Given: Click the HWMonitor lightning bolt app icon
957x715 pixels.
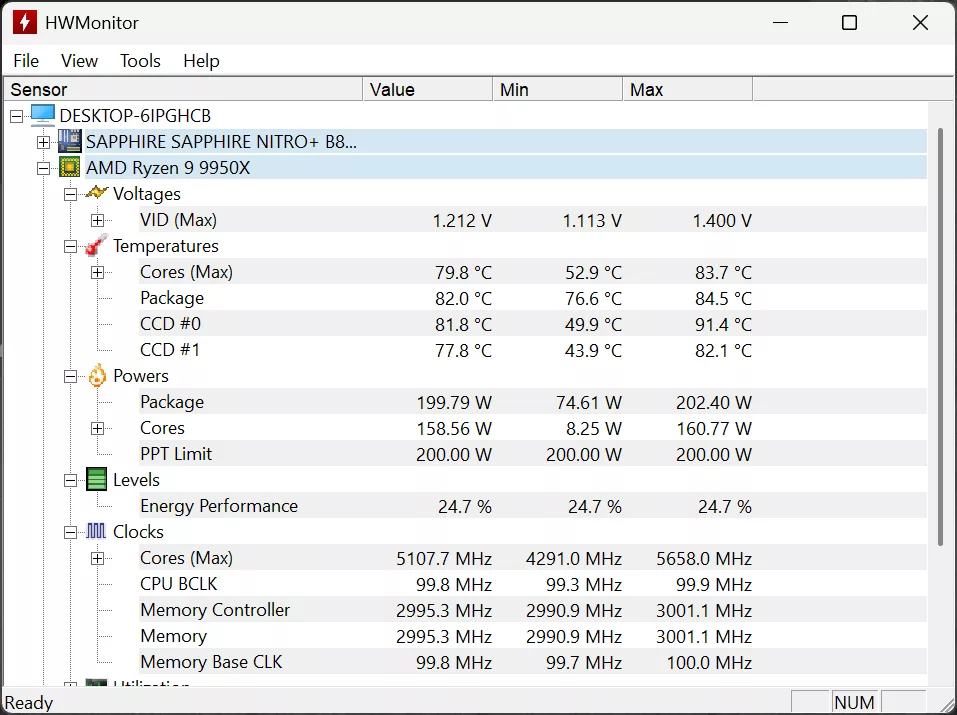Looking at the screenshot, I should [25, 23].
